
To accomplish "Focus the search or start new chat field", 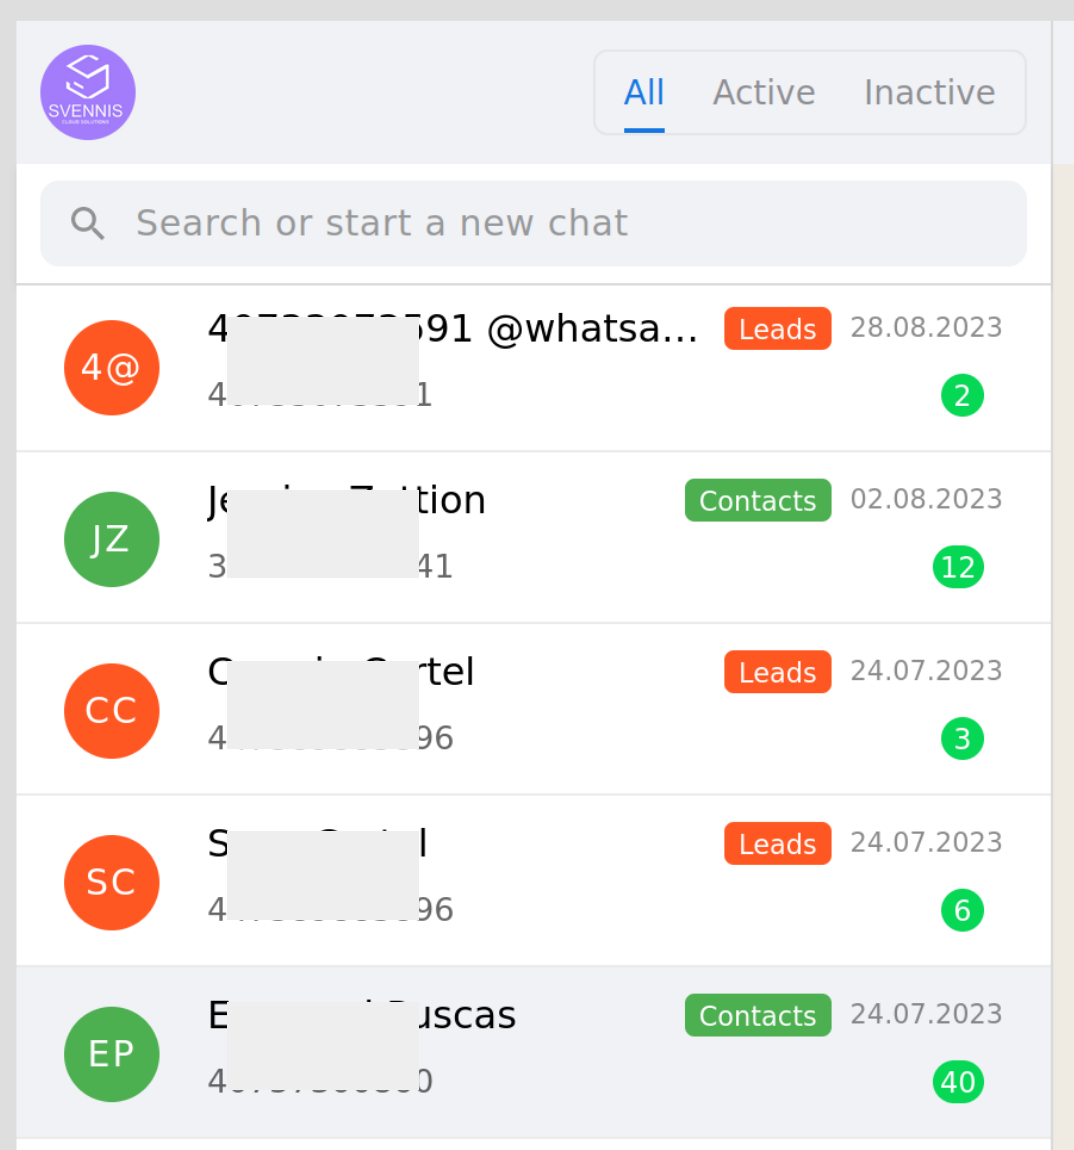I will (533, 223).
